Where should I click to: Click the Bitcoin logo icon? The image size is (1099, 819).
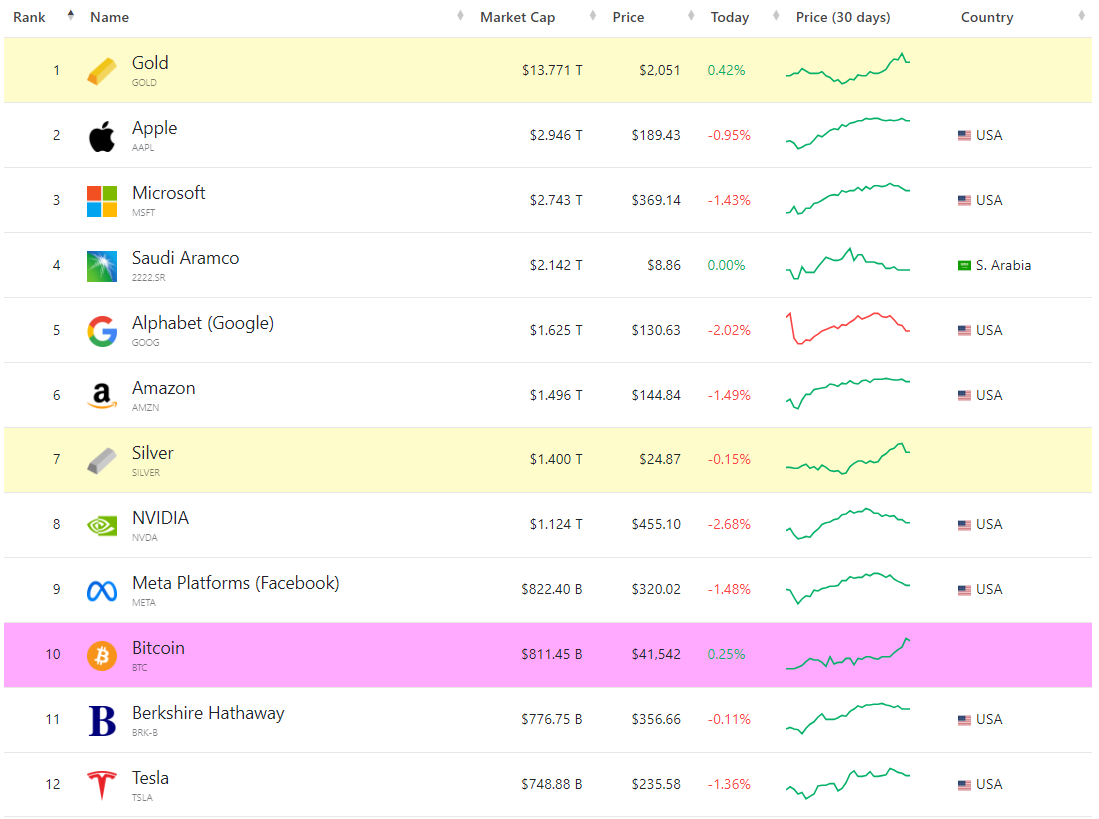[x=102, y=655]
